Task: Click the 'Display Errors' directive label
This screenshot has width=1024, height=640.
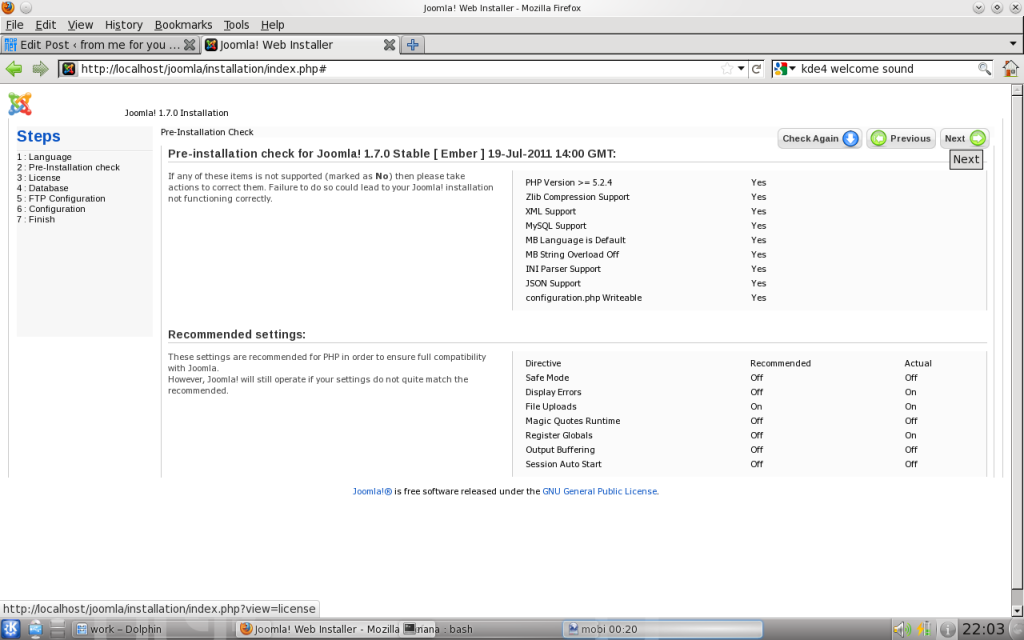Action: coord(553,392)
